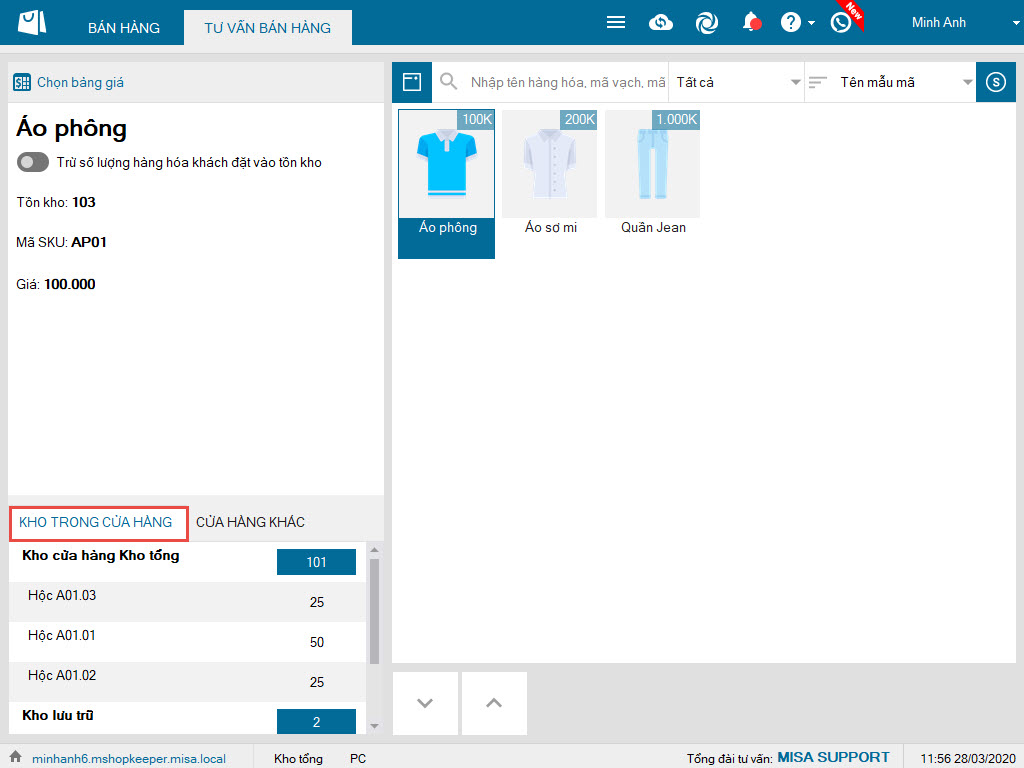Click the warehouse list scrollbar thumb
The height and width of the screenshot is (768, 1024).
374,611
